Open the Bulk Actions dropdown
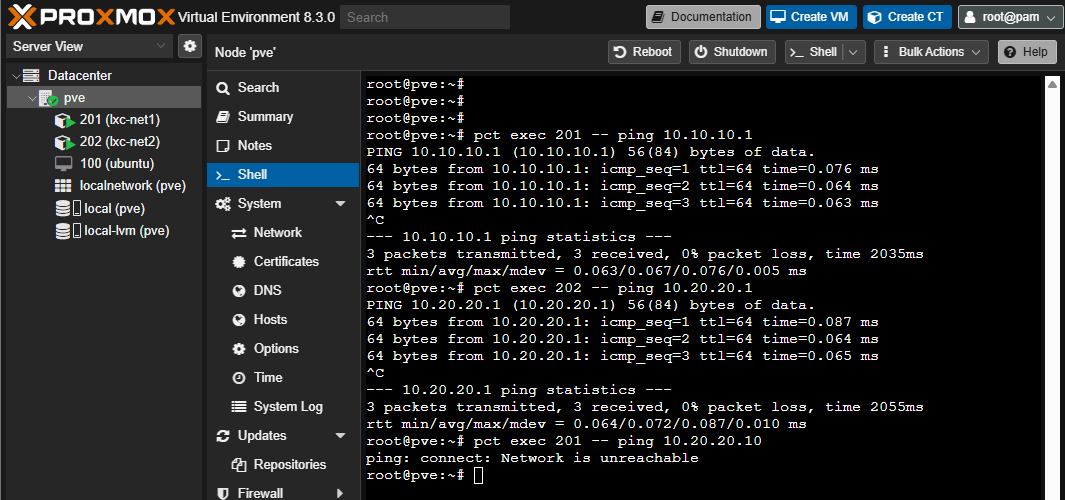The height and width of the screenshot is (500, 1065). point(931,52)
